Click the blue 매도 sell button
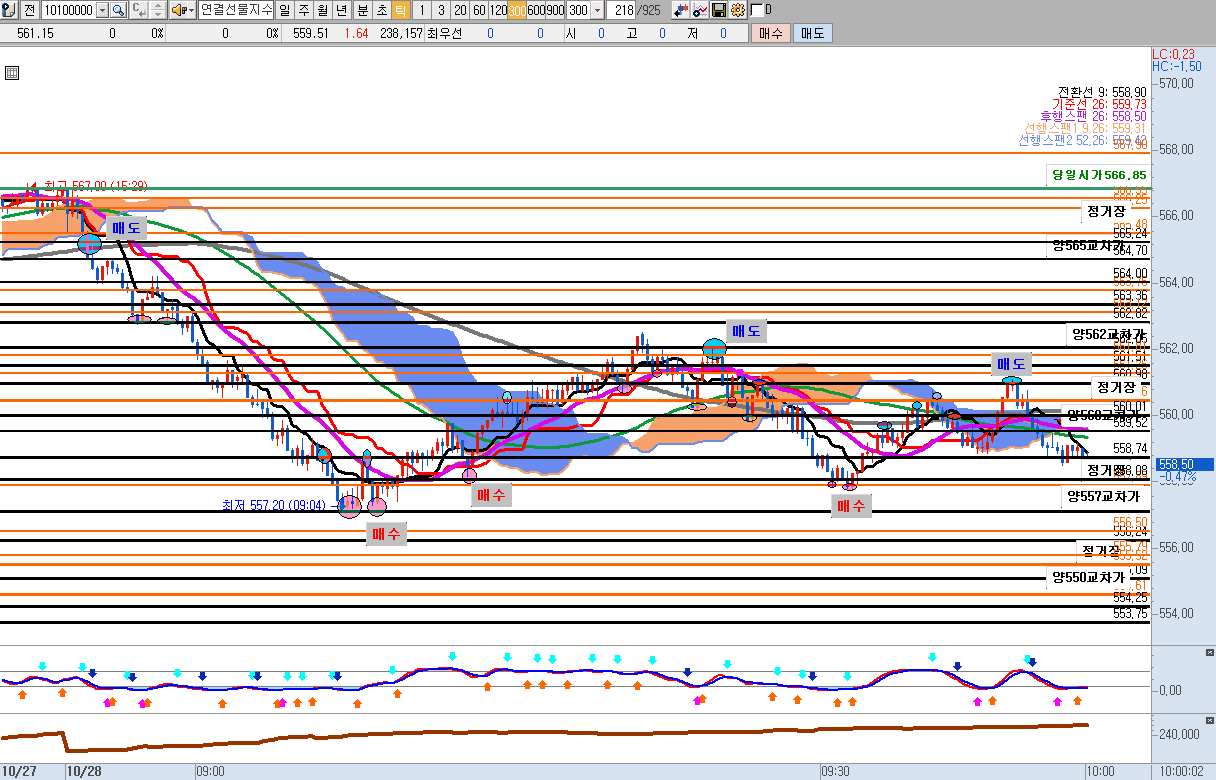Viewport: 1216px width, 780px height. pos(811,33)
